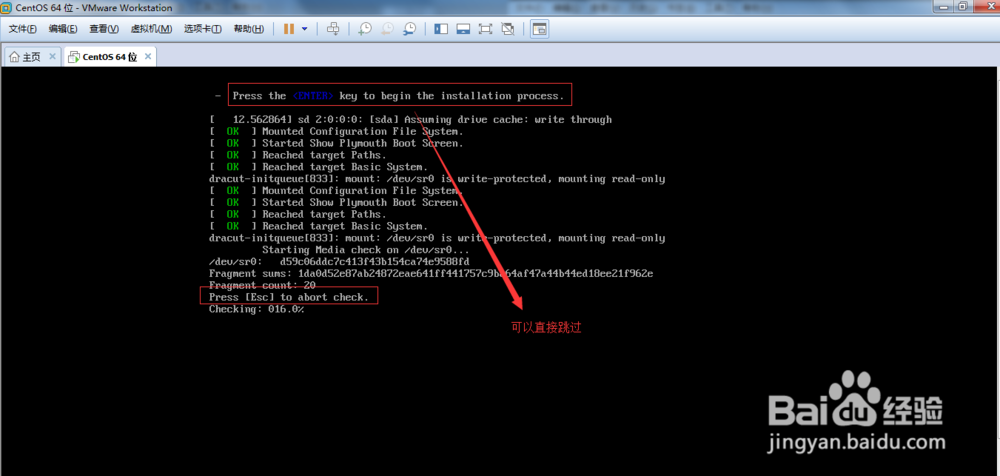Maximize the VMware Workstation window
This screenshot has height=476, width=1000.
[962, 6]
